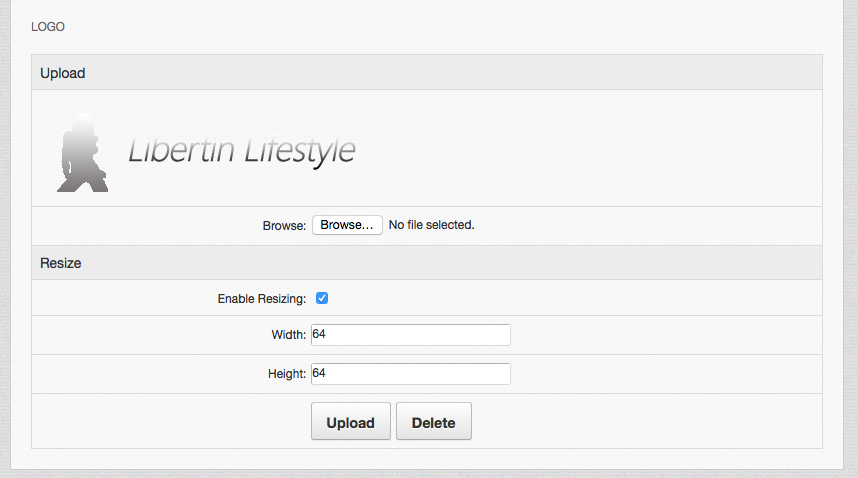Focus the Width input field
Screen dimensions: 858x478
[x=410, y=335]
